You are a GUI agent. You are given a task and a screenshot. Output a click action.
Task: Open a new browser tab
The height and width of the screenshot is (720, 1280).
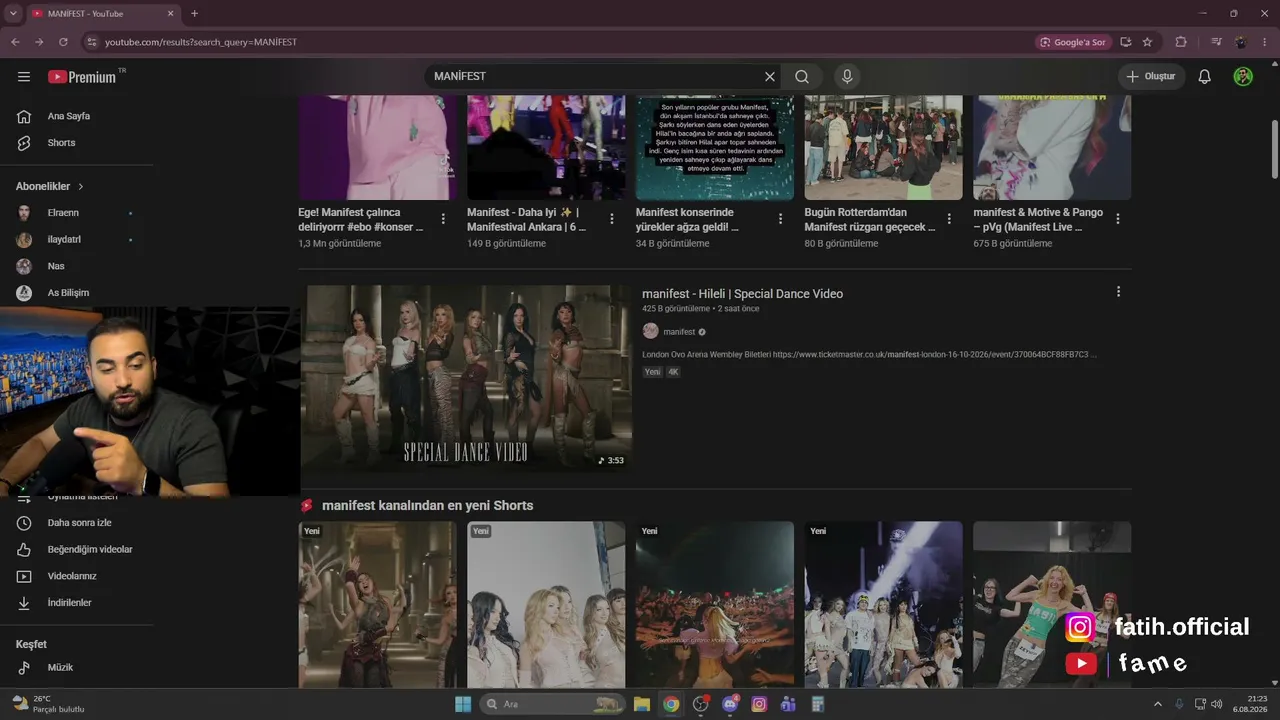[194, 14]
